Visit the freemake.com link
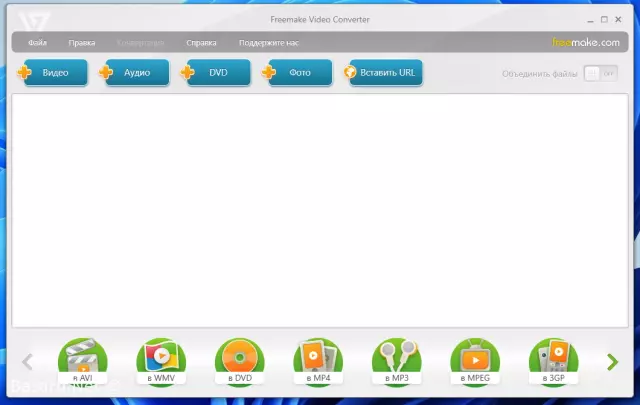Viewport: 640px width, 405px height. (586, 42)
